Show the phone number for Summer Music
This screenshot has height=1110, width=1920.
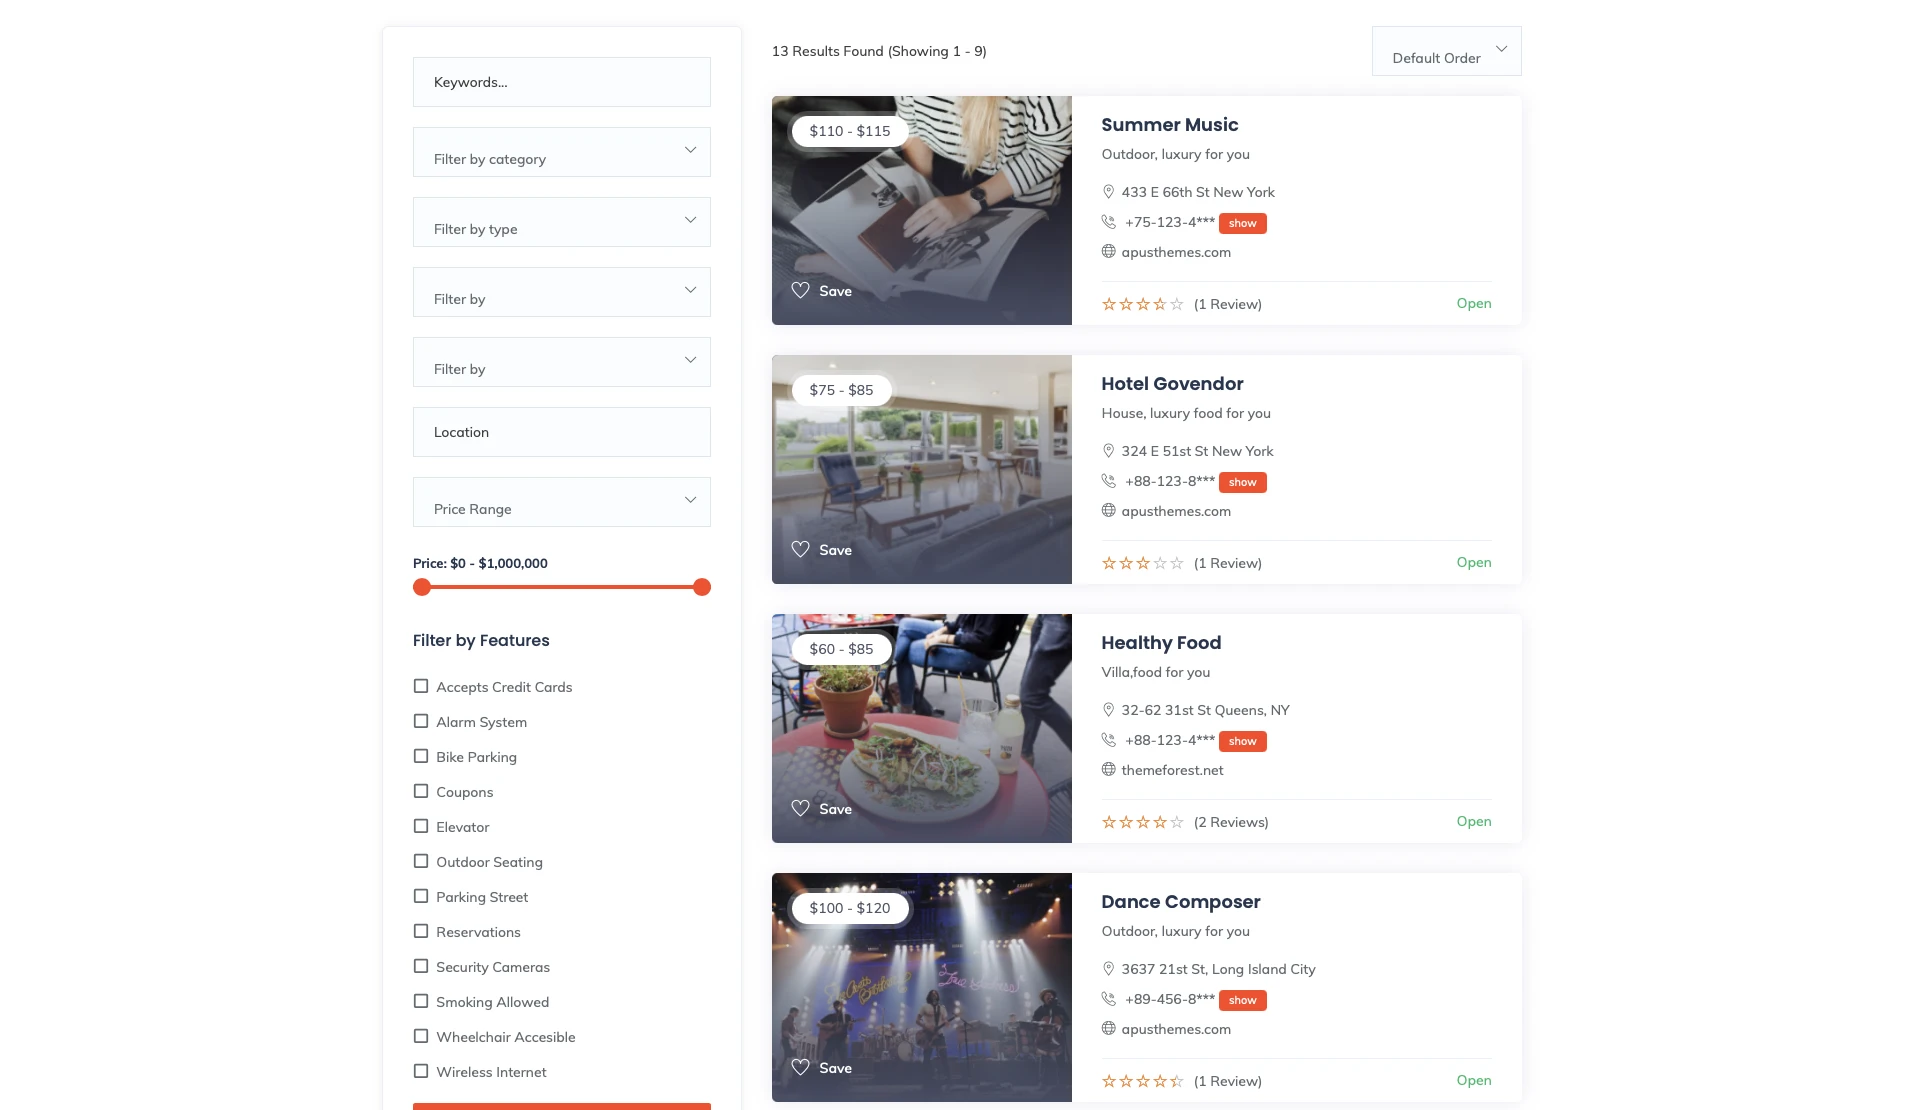(1242, 223)
